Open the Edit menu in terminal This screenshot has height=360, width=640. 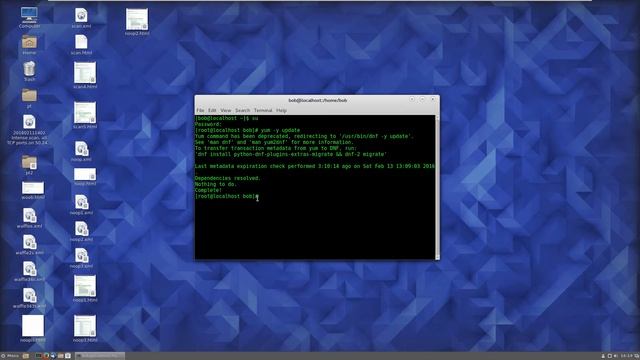click(x=212, y=110)
